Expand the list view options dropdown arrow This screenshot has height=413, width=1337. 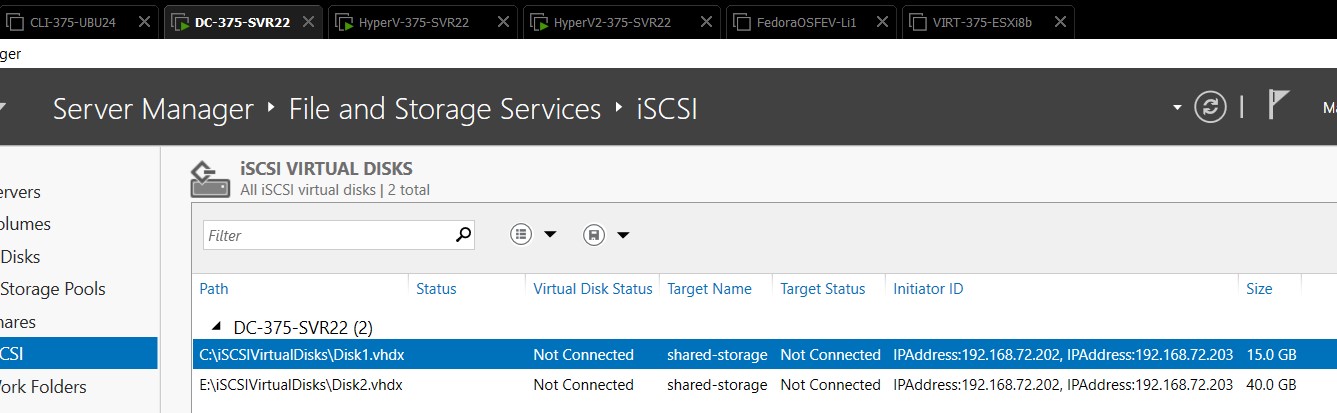pos(550,235)
